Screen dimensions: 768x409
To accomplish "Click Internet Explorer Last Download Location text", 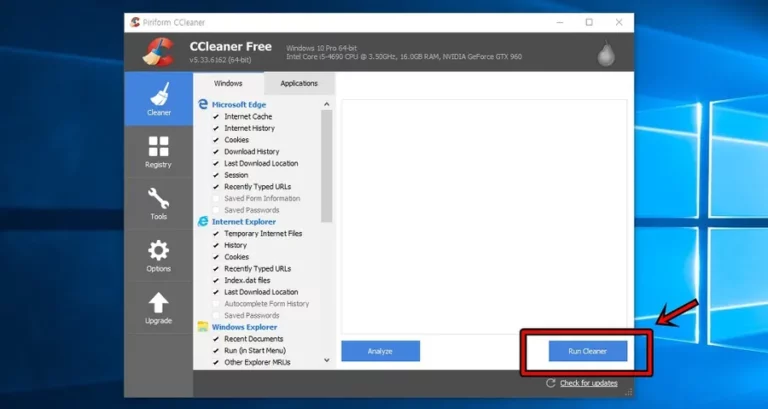I will point(261,292).
